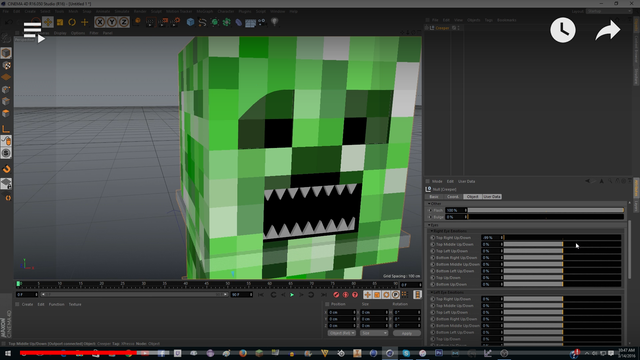
Task: Adjust the Flash slider
Action: (x=546, y=210)
